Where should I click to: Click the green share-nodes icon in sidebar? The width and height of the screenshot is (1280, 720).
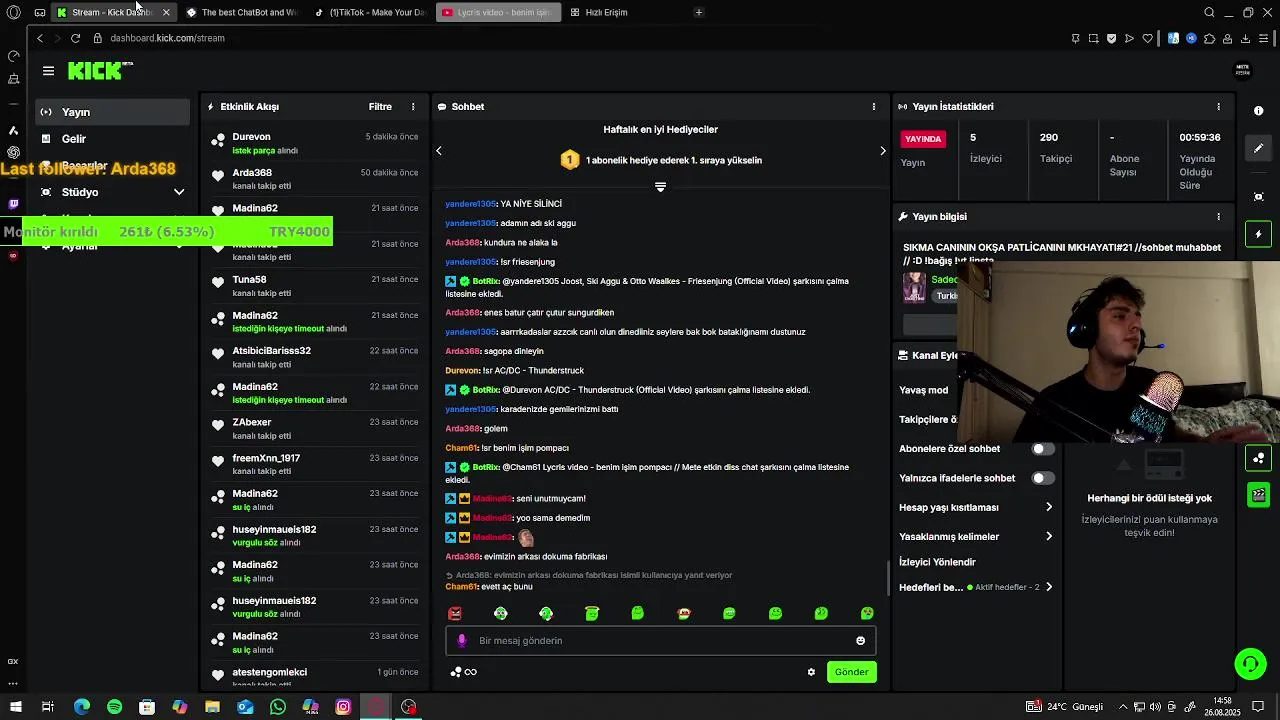tap(1259, 458)
